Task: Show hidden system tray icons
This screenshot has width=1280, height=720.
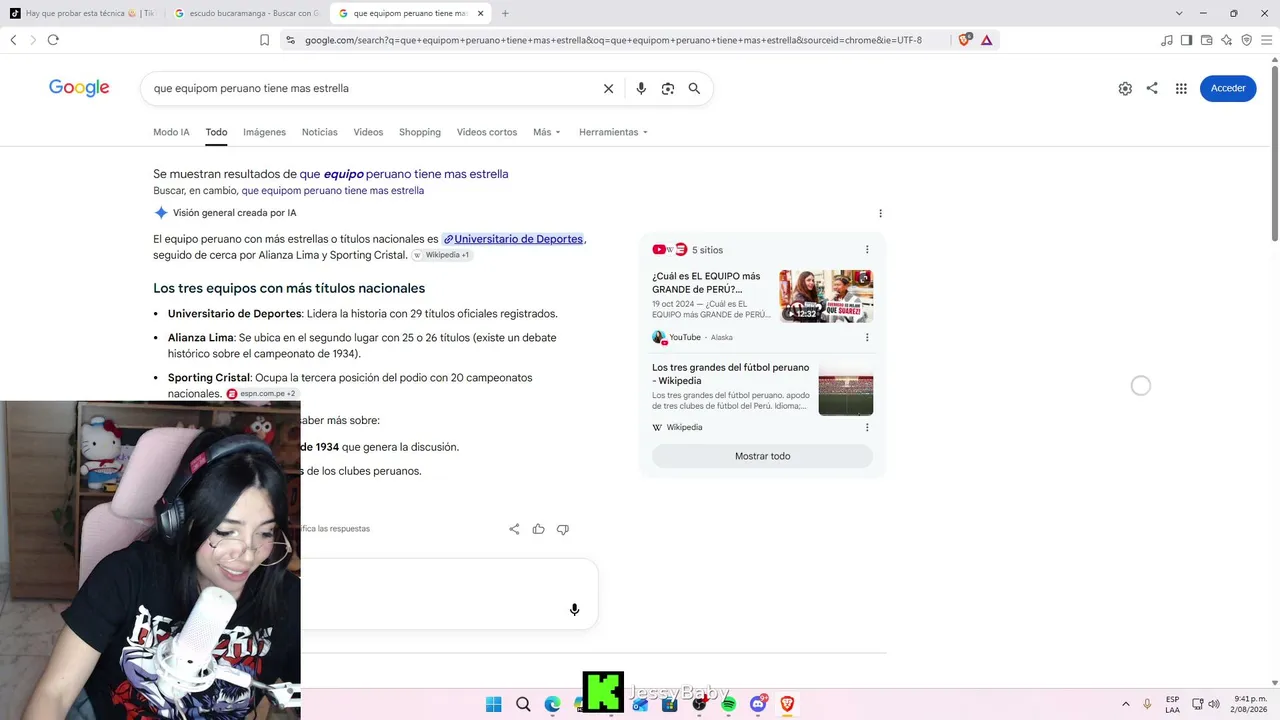Action: (1125, 704)
